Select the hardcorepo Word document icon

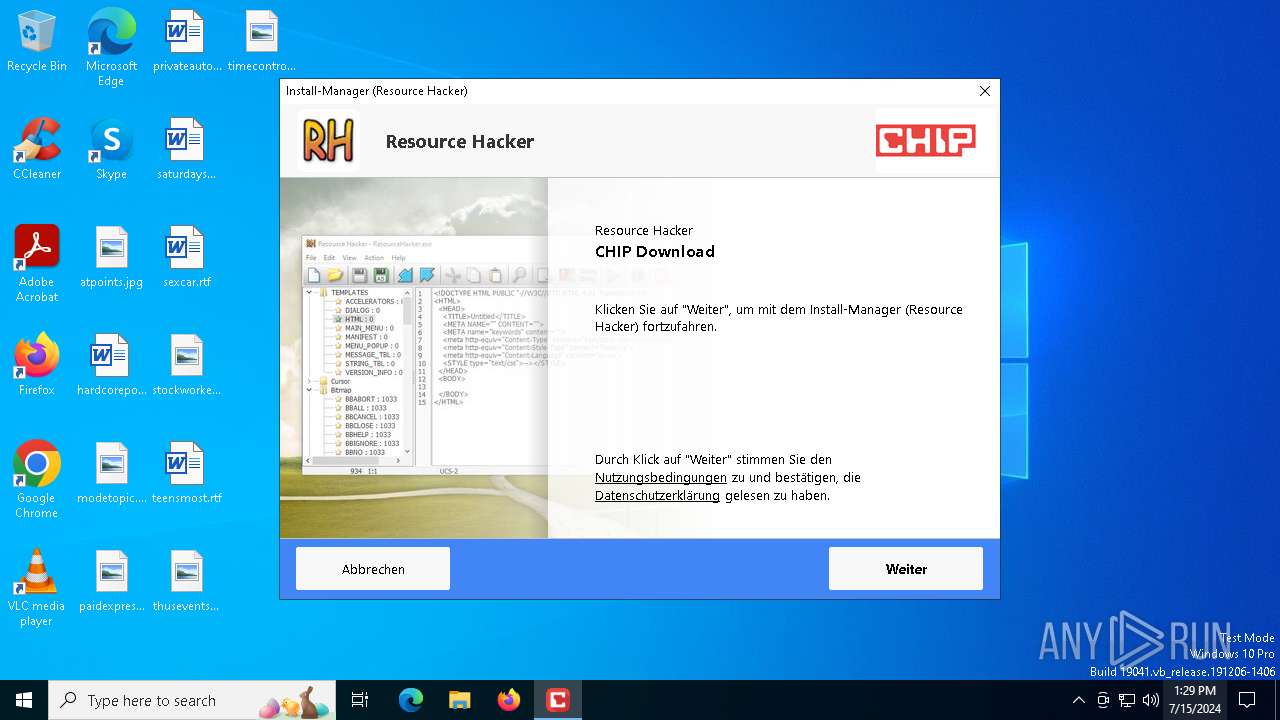(111, 365)
